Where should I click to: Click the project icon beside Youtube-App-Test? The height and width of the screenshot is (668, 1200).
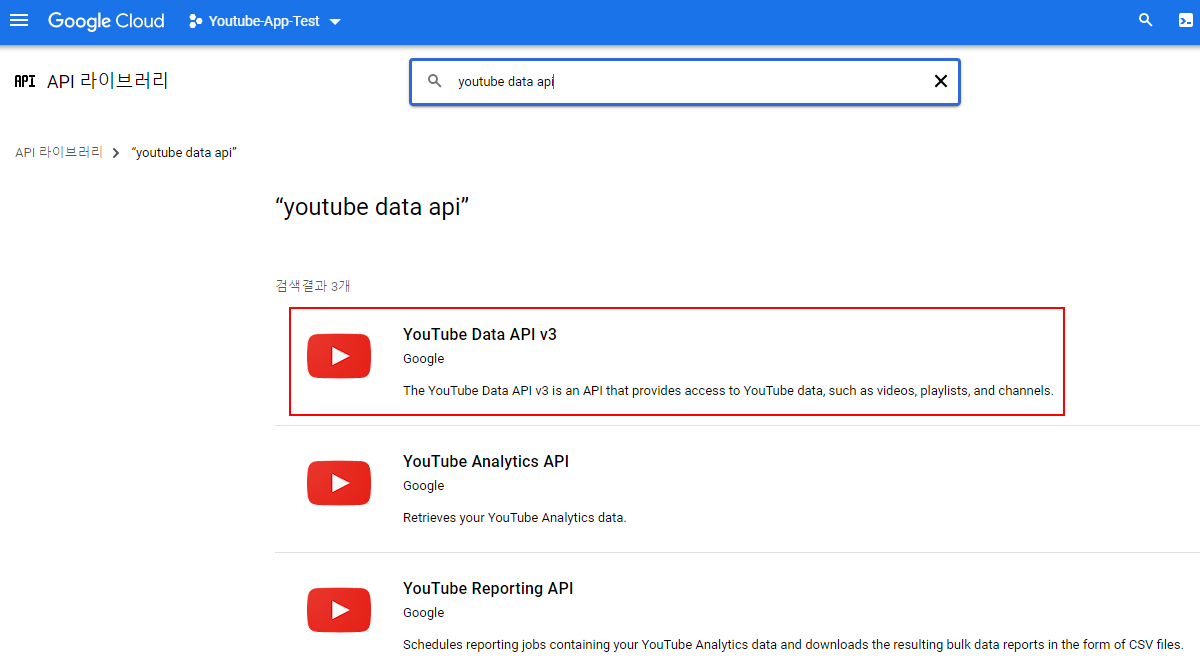(x=195, y=21)
